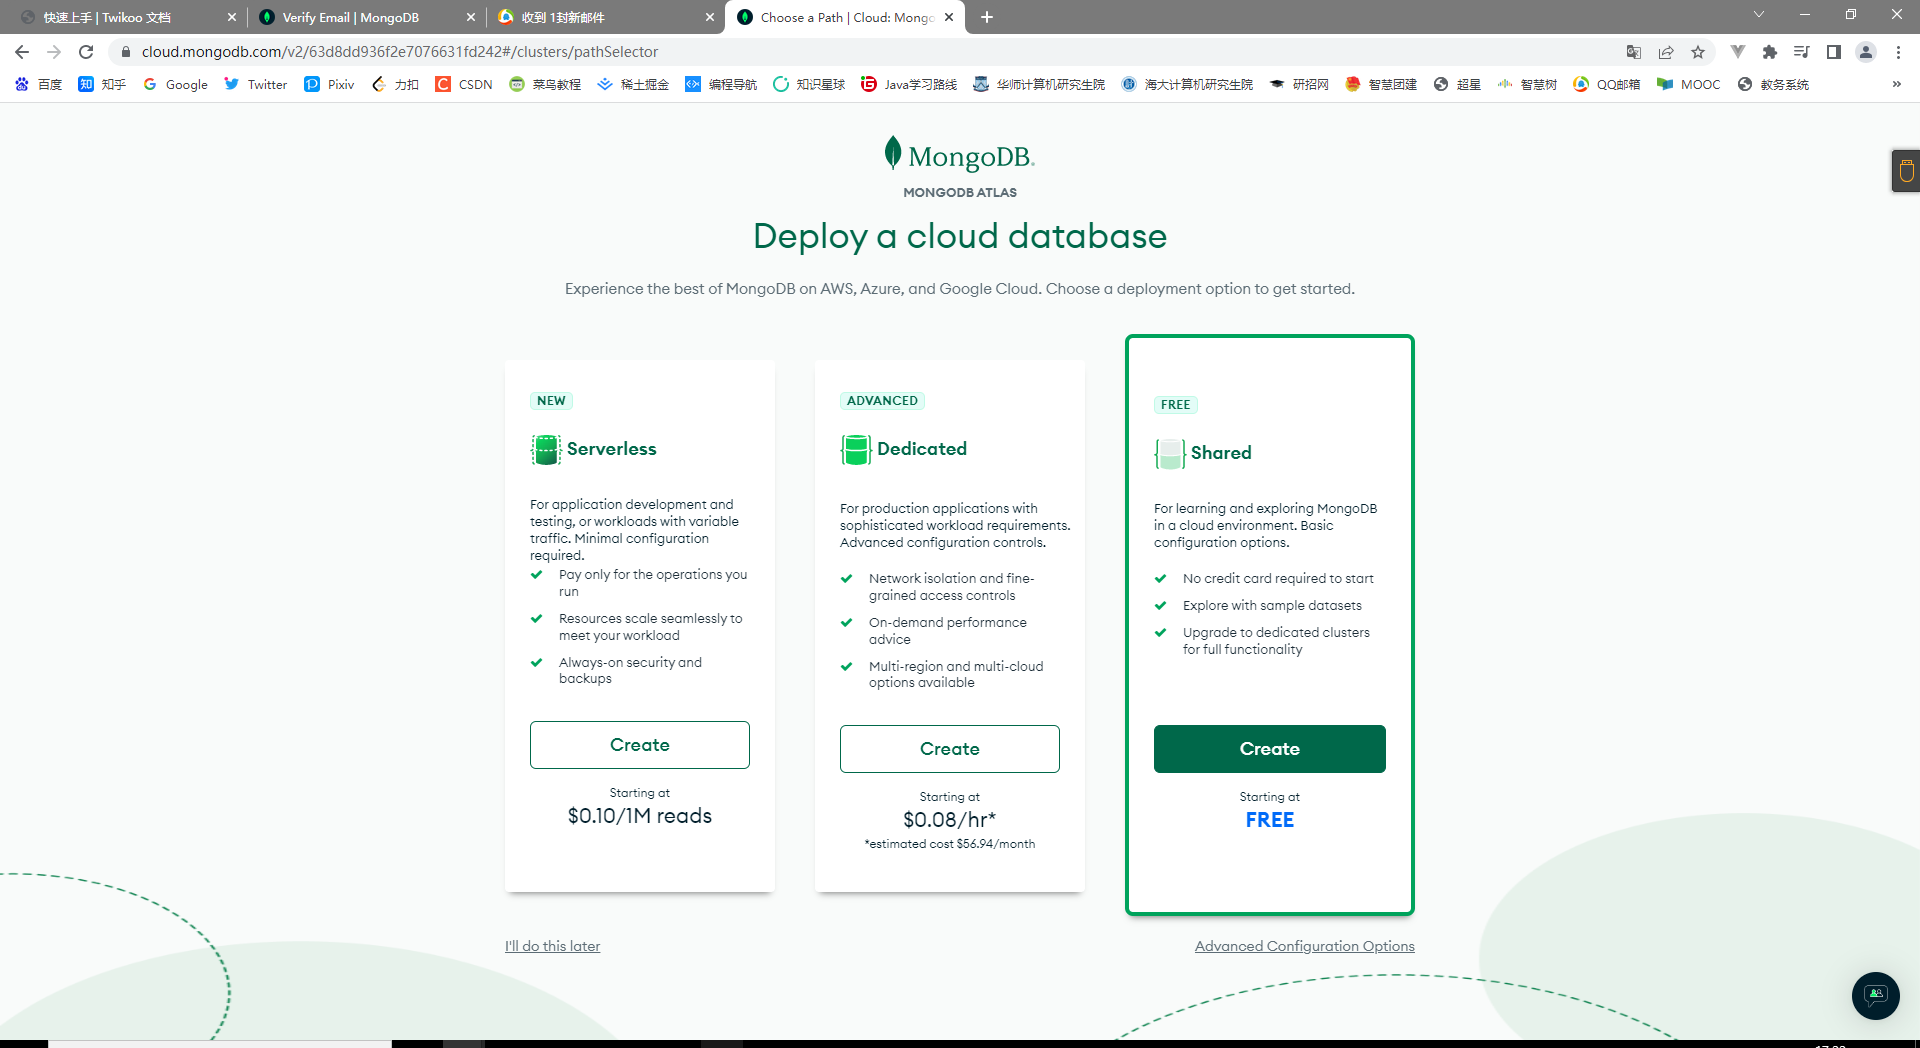Click Create under the Dedicated plan

coord(949,749)
